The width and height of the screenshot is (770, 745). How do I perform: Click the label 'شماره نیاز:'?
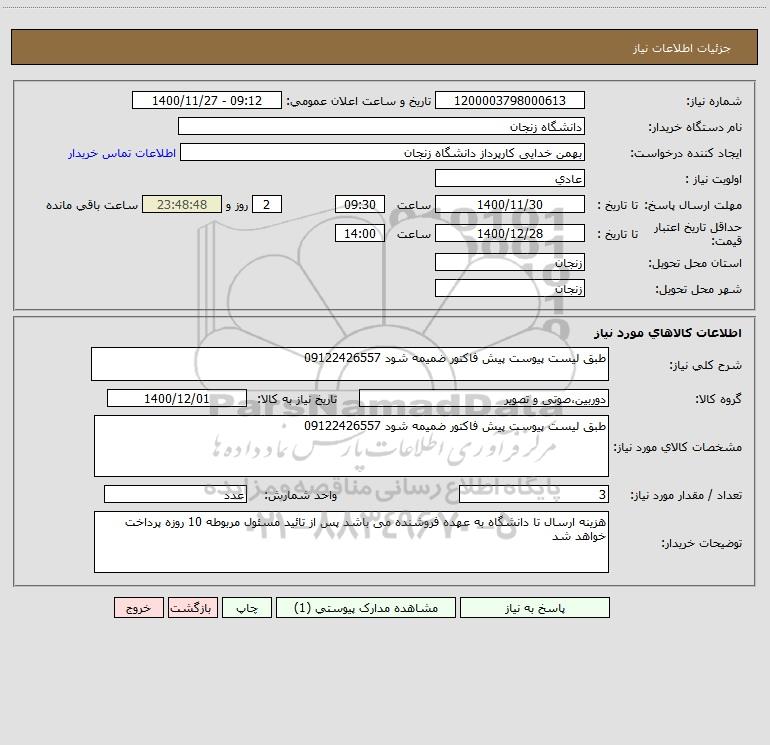coord(714,101)
